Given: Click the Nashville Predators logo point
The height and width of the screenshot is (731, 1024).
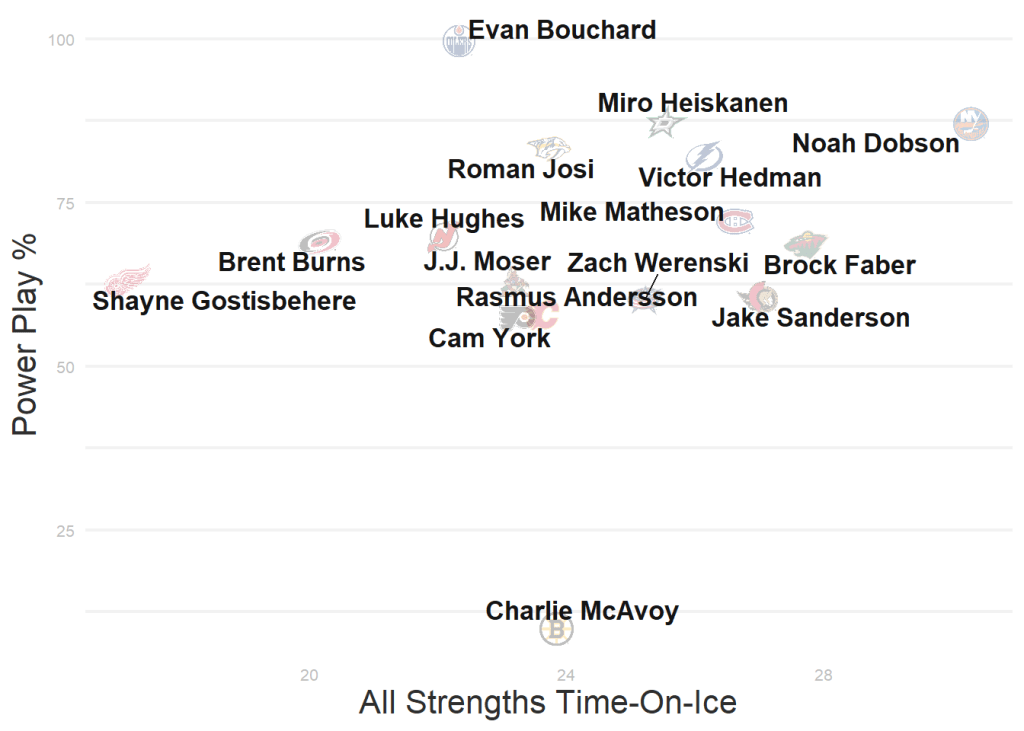Looking at the screenshot, I should tap(549, 148).
